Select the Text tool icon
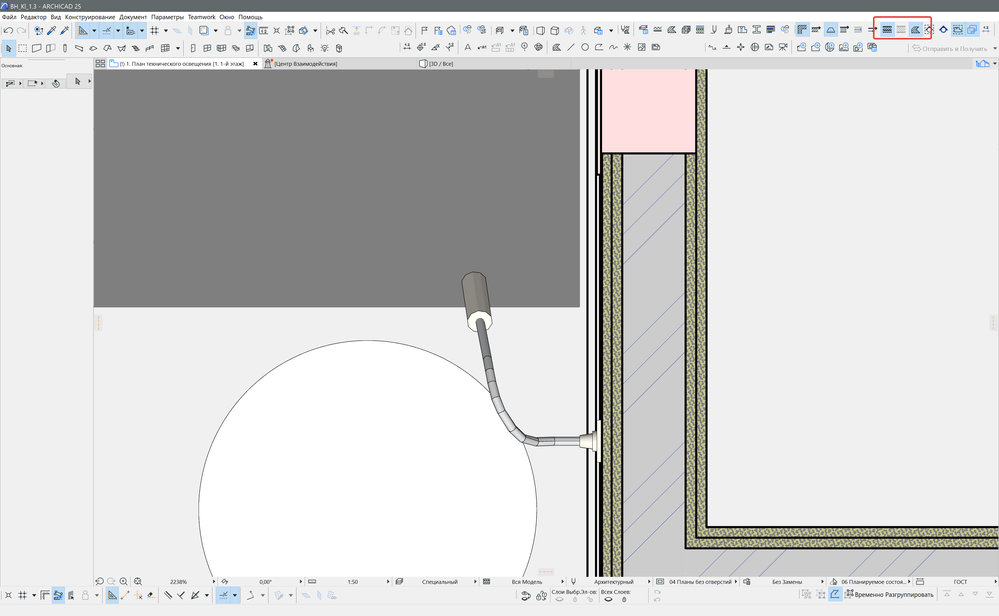Viewport: 999px width, 616px height. coord(467,48)
